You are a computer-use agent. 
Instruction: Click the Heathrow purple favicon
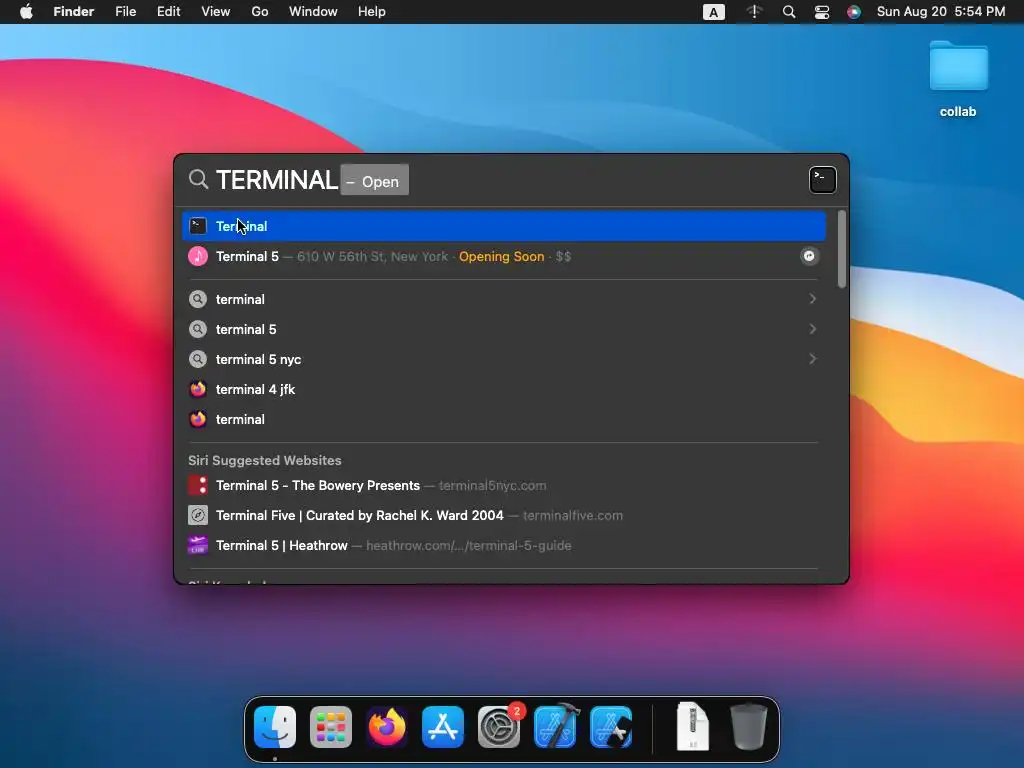[x=198, y=545]
